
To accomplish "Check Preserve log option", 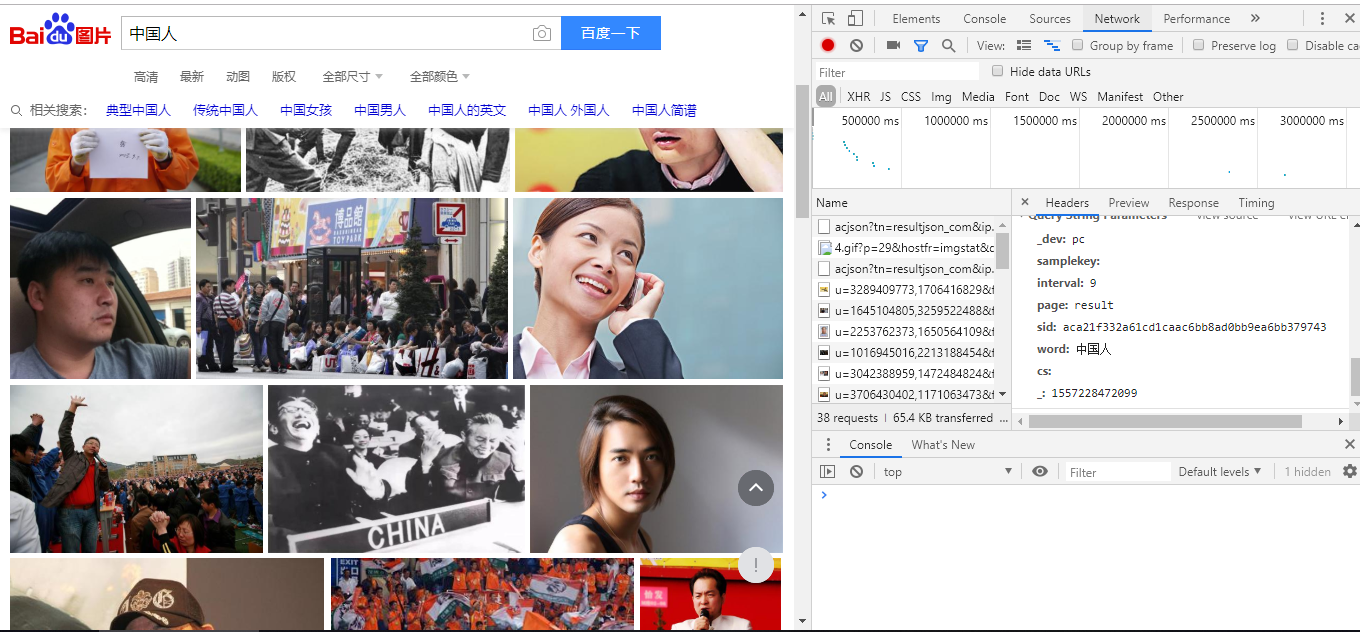I will point(1198,44).
